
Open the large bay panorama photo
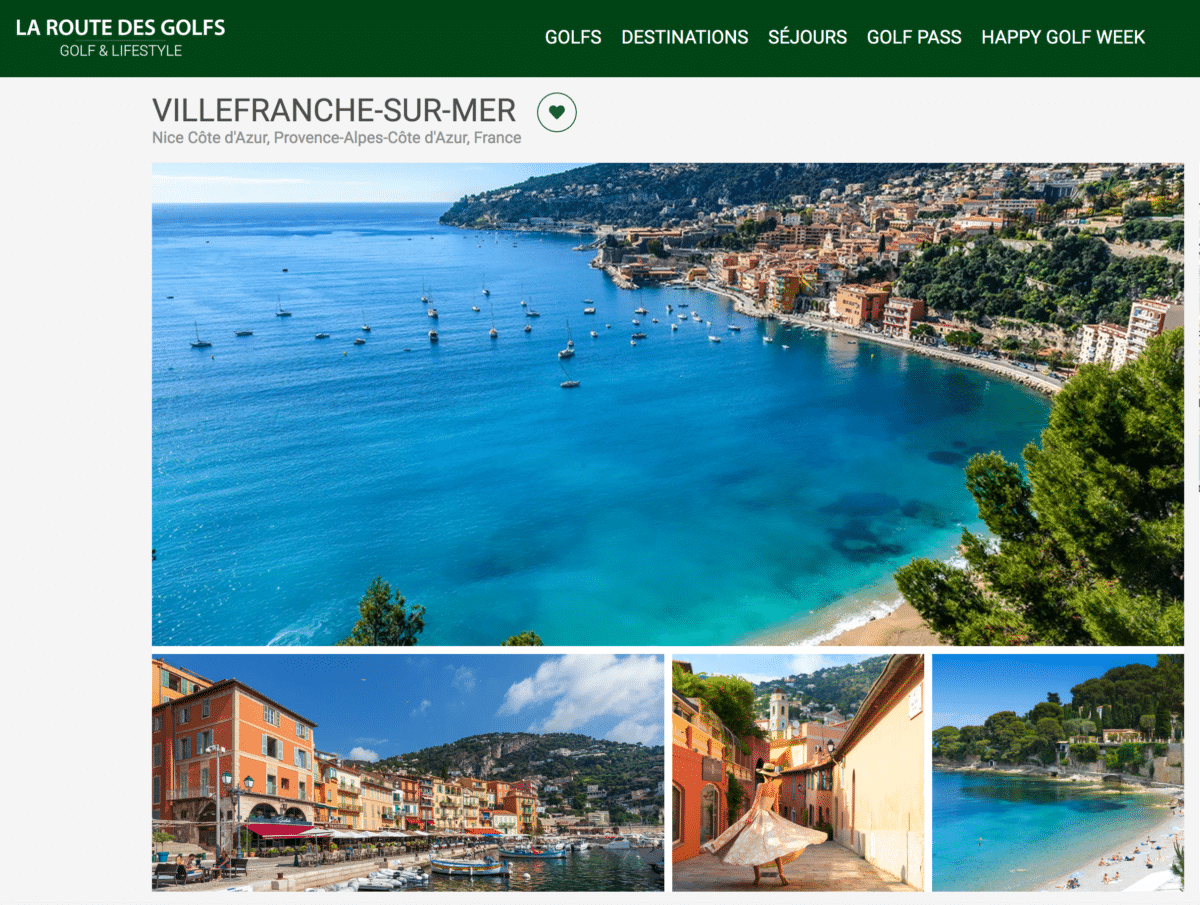tap(668, 404)
